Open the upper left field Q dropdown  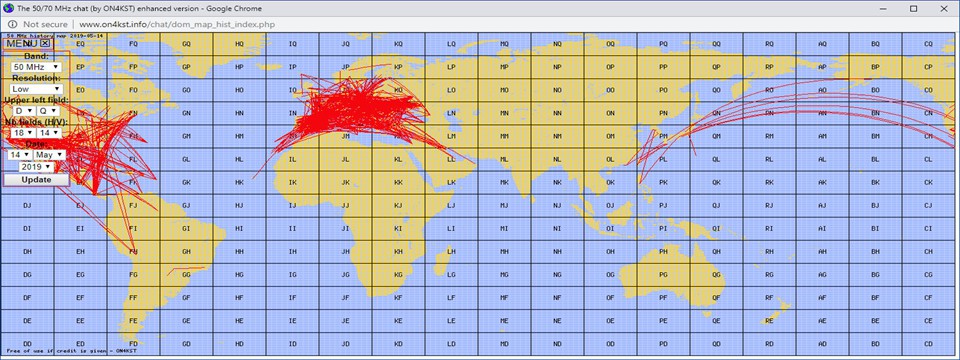point(48,111)
